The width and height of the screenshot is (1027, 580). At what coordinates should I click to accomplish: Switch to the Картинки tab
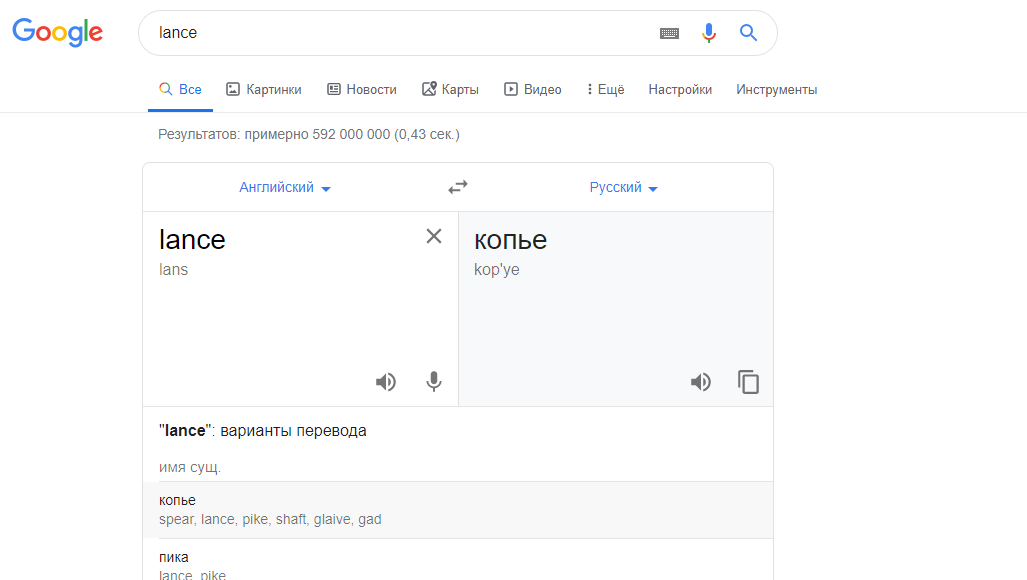pos(264,90)
